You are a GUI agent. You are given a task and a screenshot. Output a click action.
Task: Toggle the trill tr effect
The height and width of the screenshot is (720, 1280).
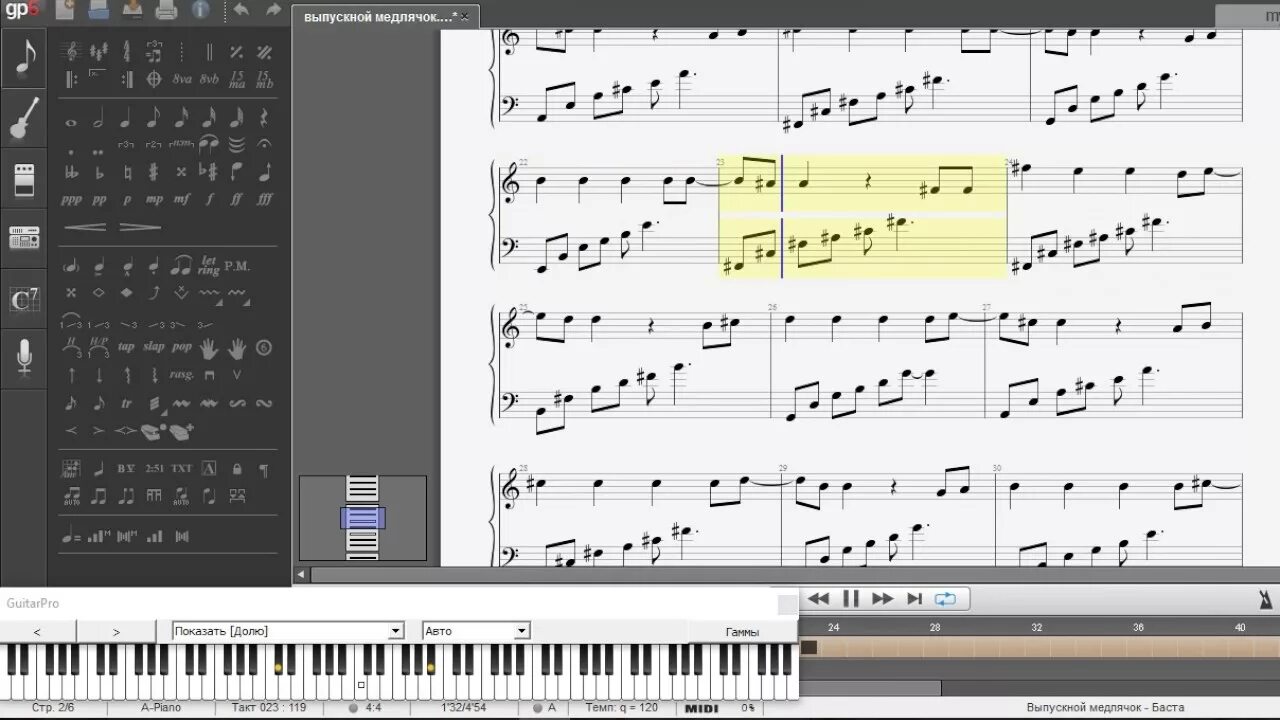click(x=126, y=404)
